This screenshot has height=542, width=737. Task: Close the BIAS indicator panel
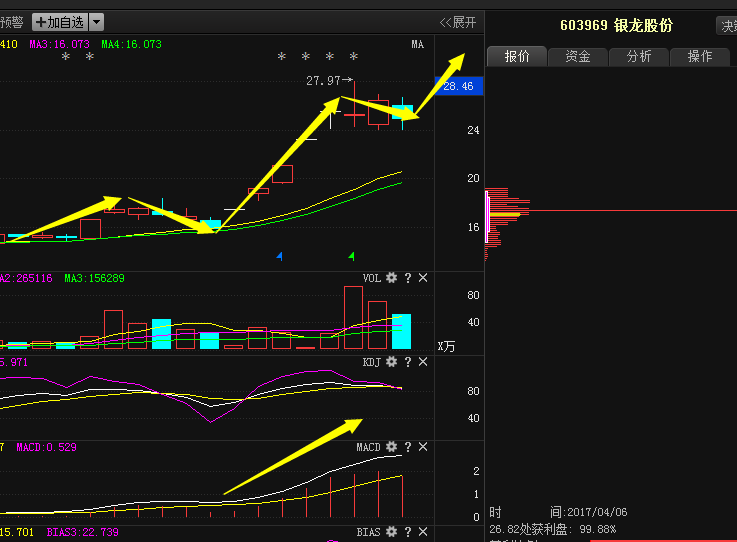pyautogui.click(x=423, y=532)
